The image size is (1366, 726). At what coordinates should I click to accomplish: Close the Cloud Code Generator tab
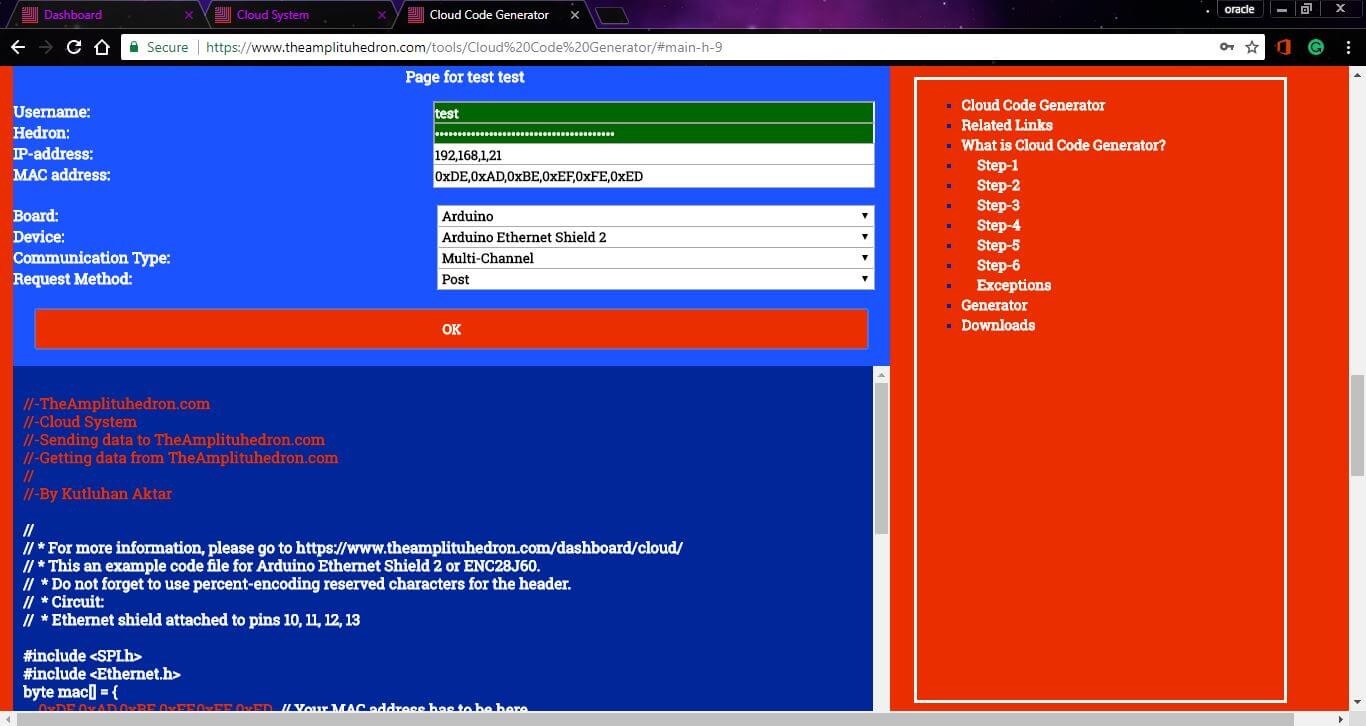pos(574,15)
